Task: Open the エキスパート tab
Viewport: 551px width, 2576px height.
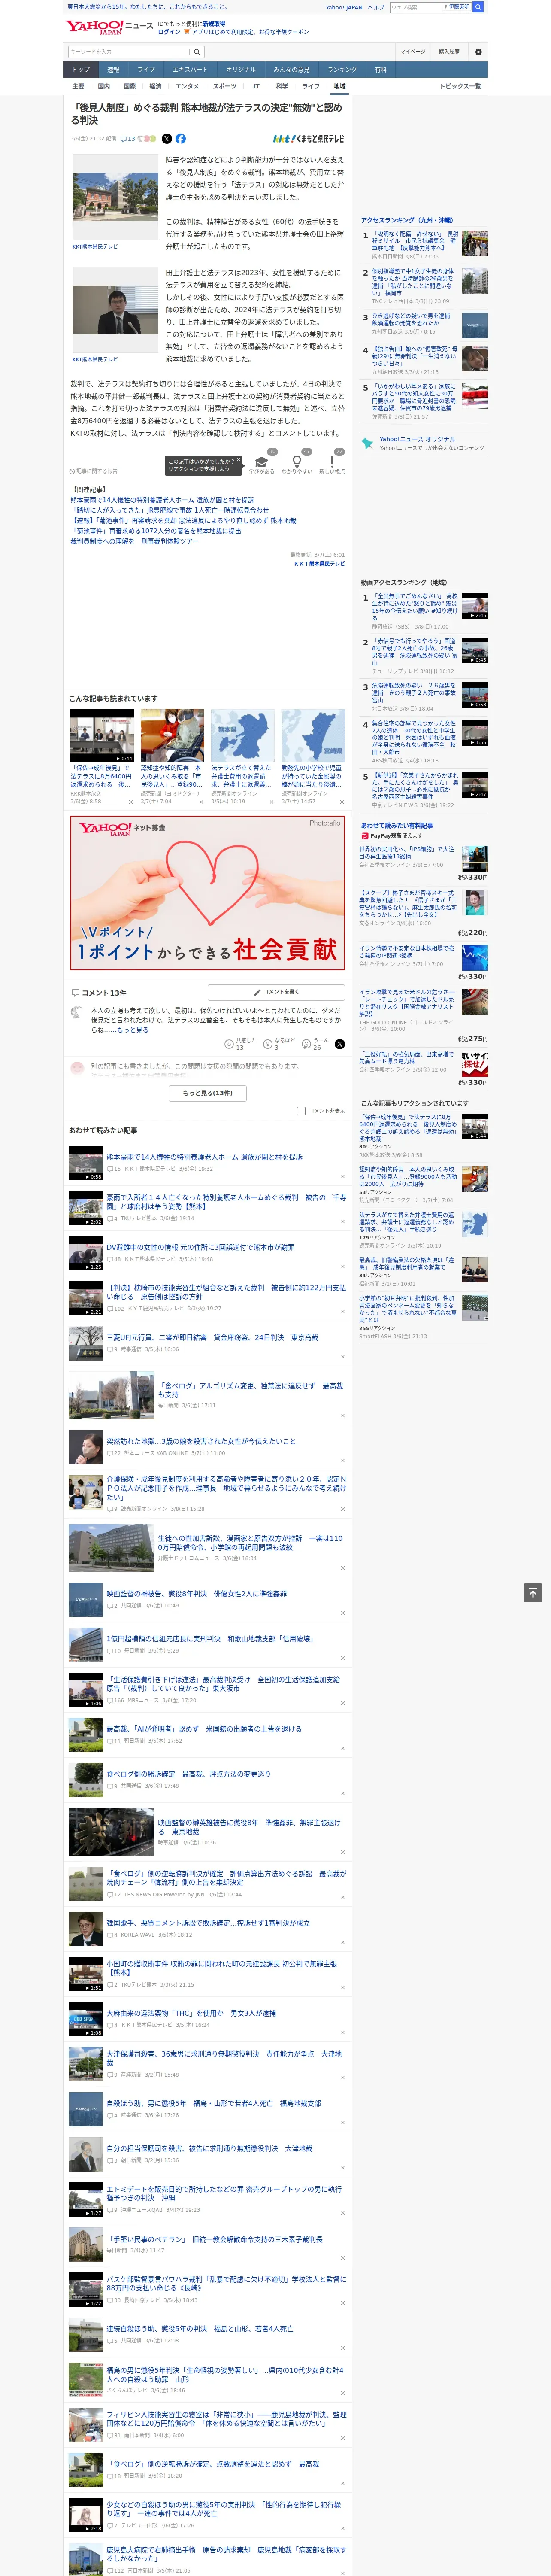Action: tap(190, 69)
